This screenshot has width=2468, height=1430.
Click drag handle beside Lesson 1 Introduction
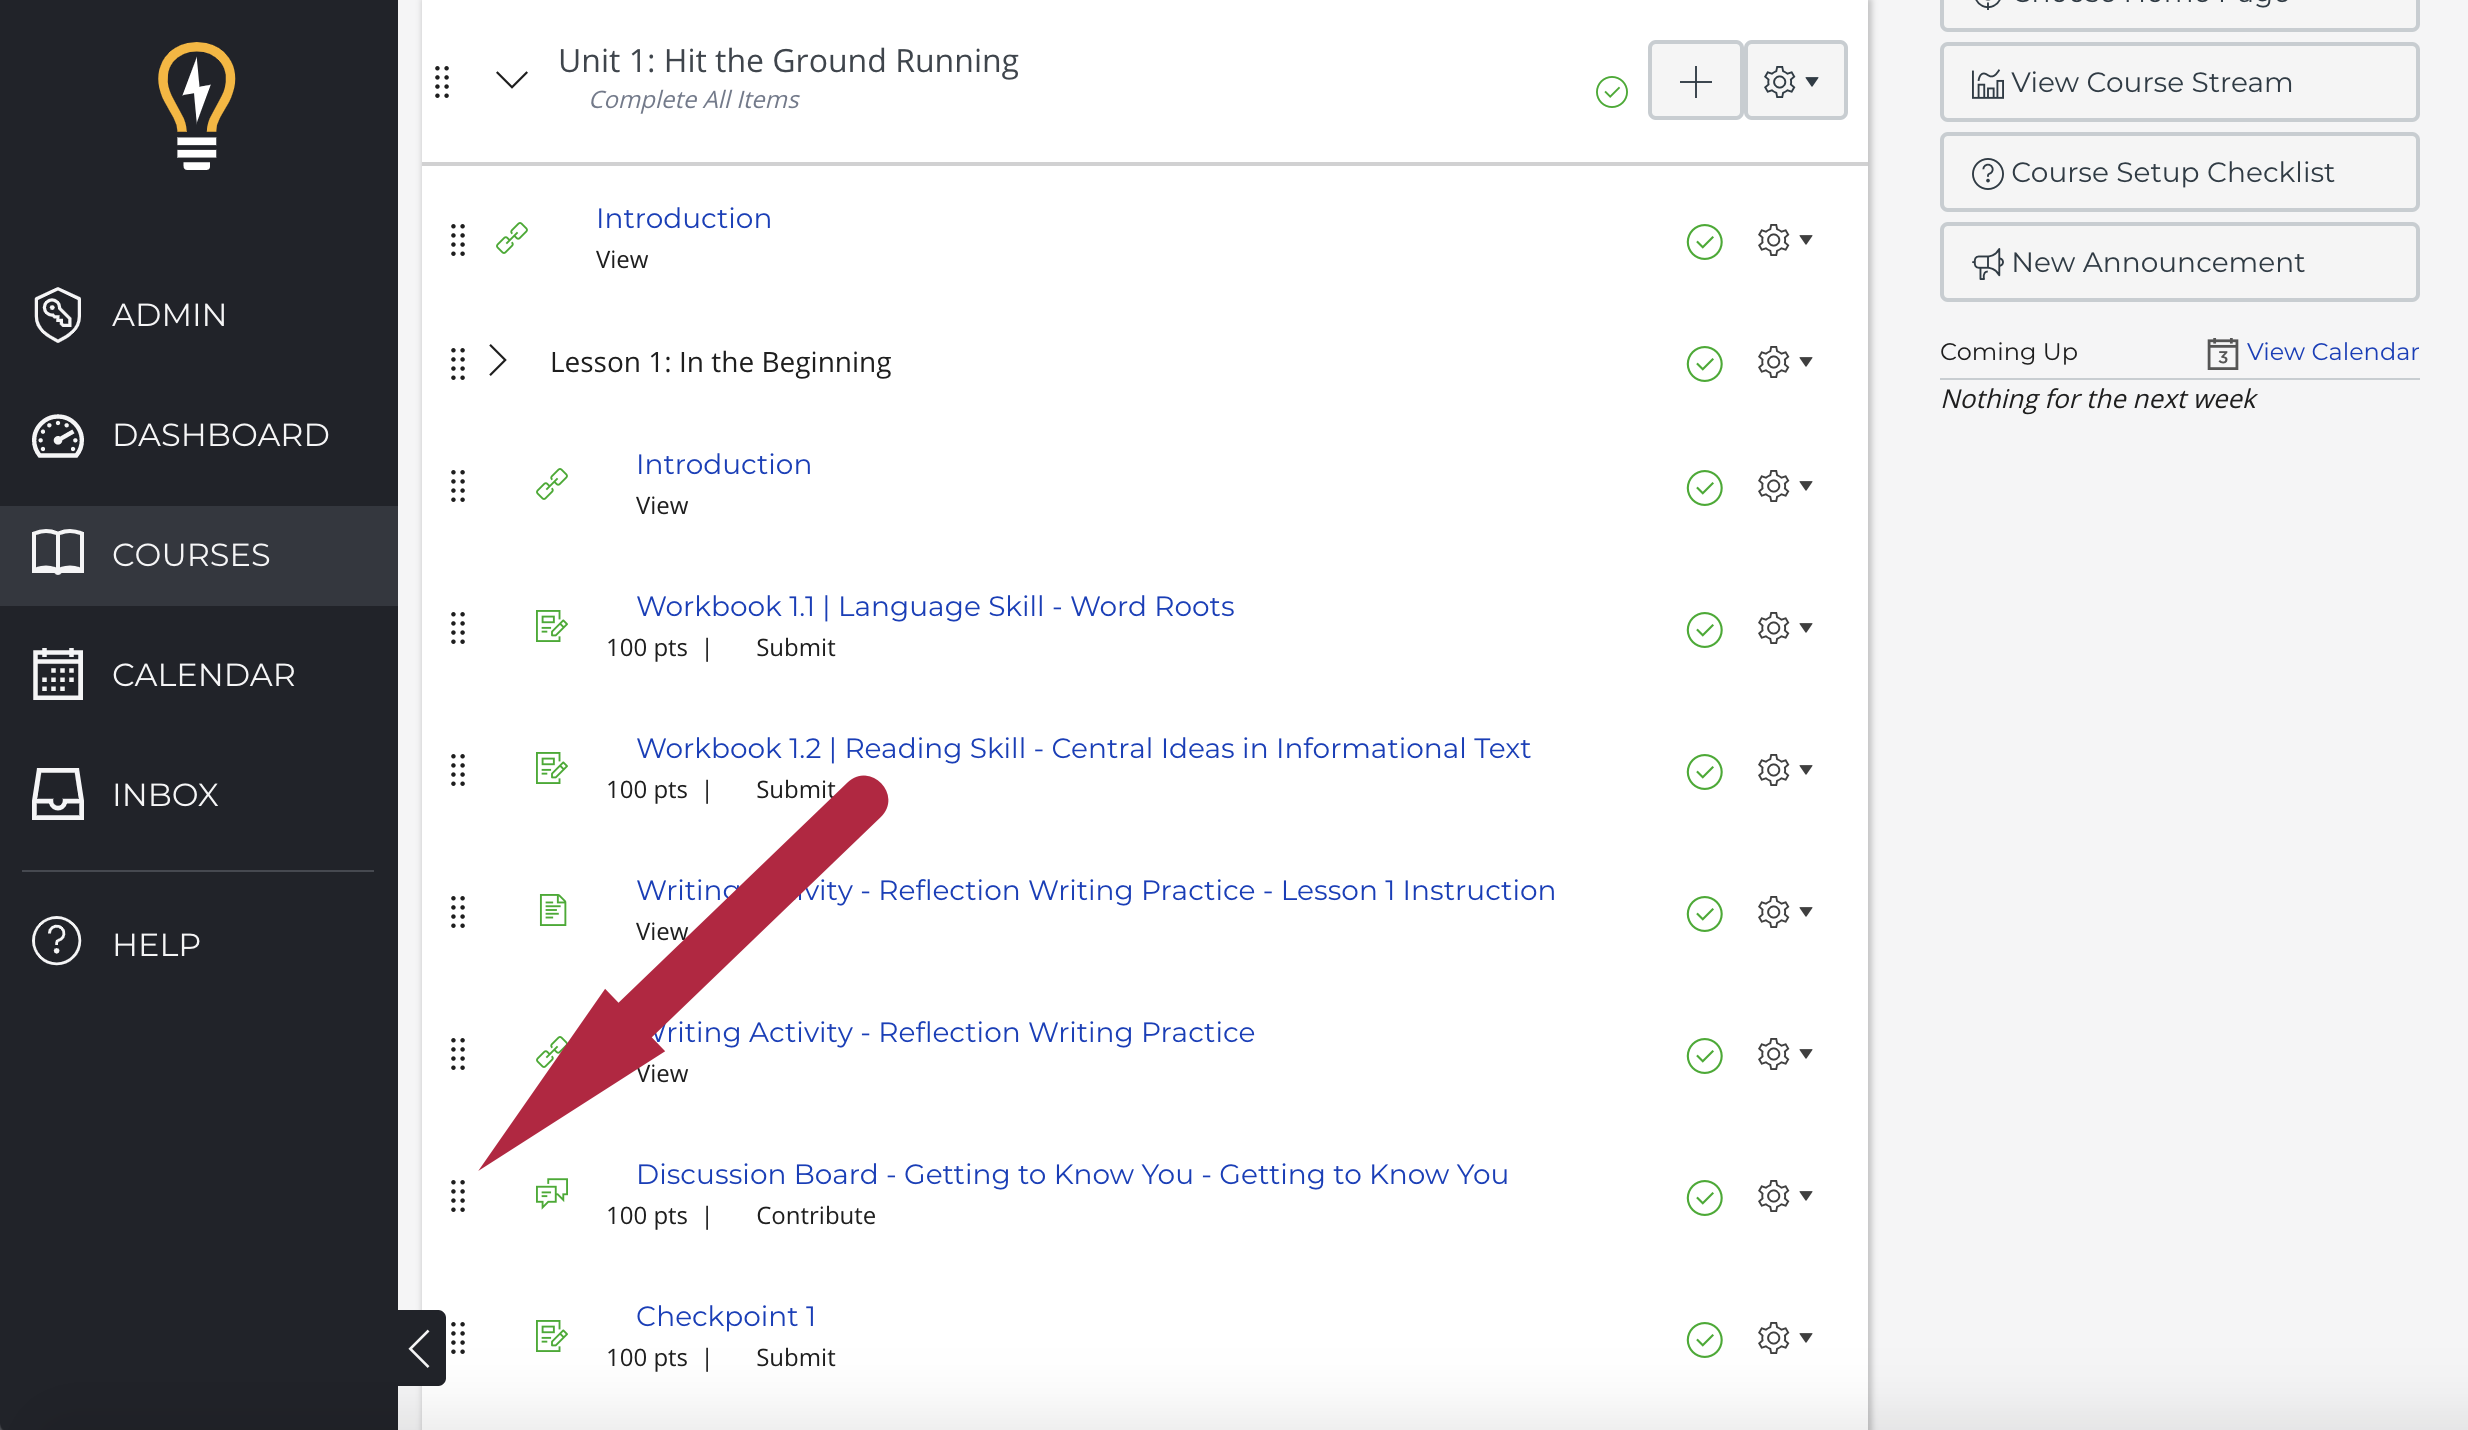pyautogui.click(x=458, y=486)
